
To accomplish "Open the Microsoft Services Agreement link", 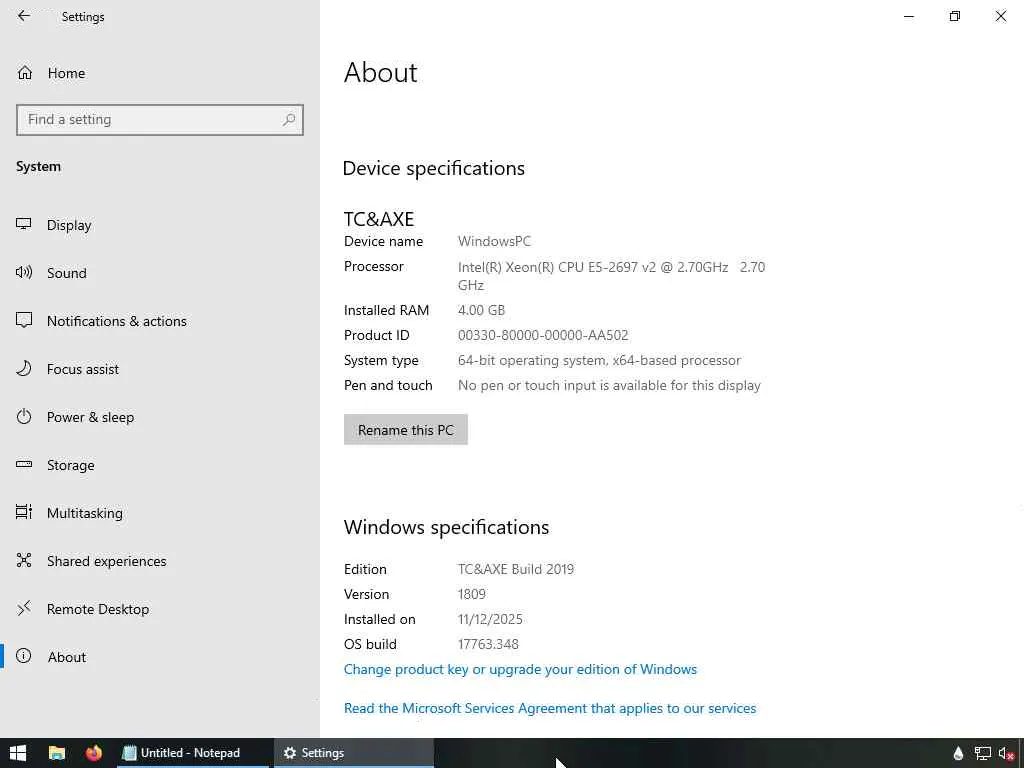I will pos(550,709).
